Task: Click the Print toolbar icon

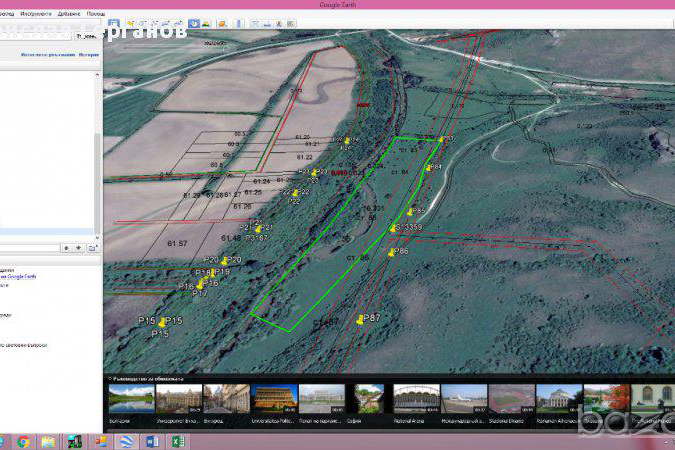Action: (267, 24)
